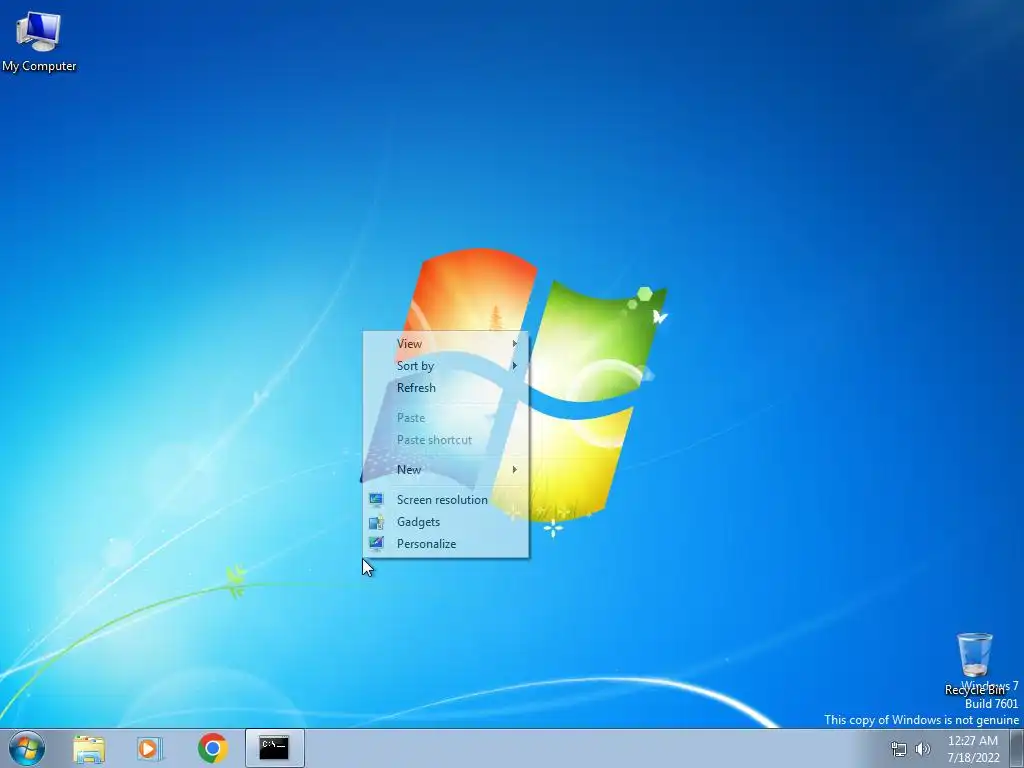
Task: Expand the View submenu arrow
Action: click(x=515, y=344)
